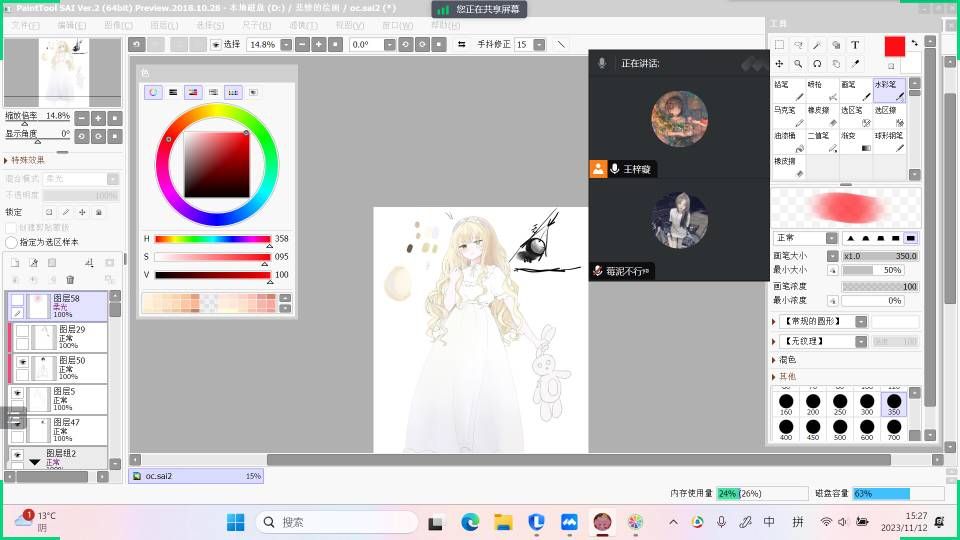Image resolution: width=960 pixels, height=540 pixels.
Task: Enable 指定为选区样本 radio option
Action: pos(12,242)
